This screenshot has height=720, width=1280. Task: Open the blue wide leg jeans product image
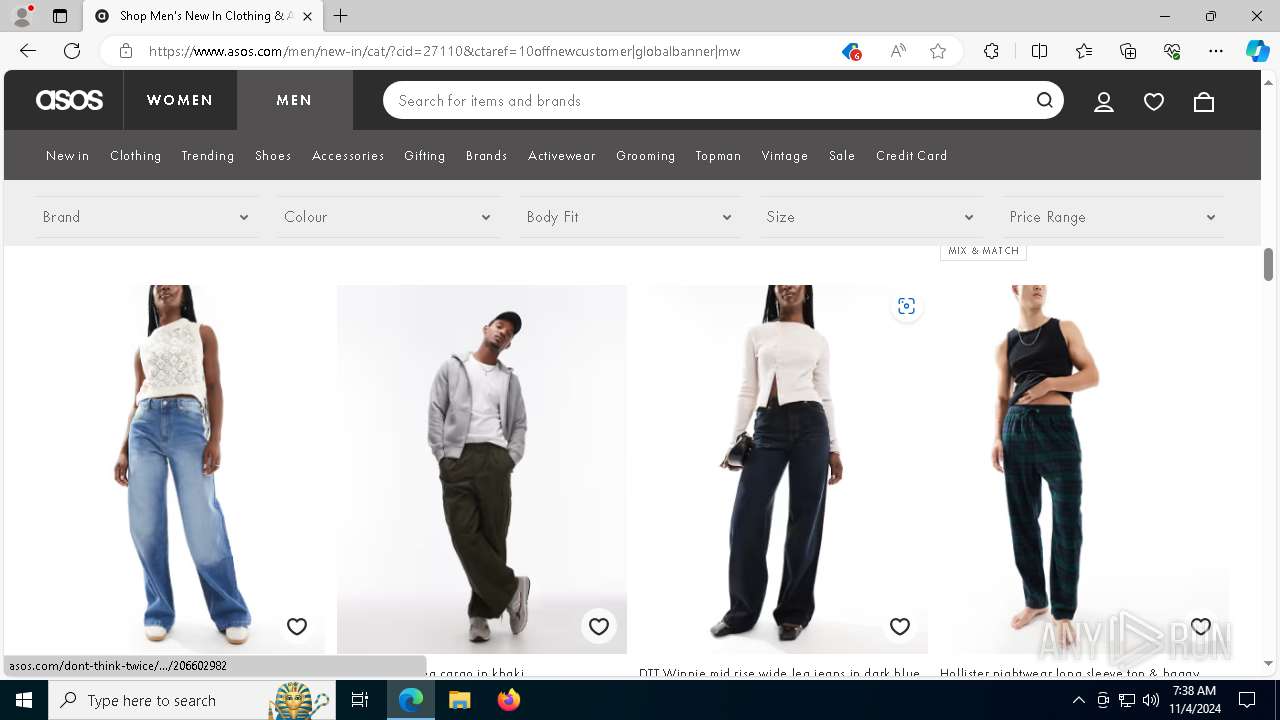pyautogui.click(x=180, y=469)
